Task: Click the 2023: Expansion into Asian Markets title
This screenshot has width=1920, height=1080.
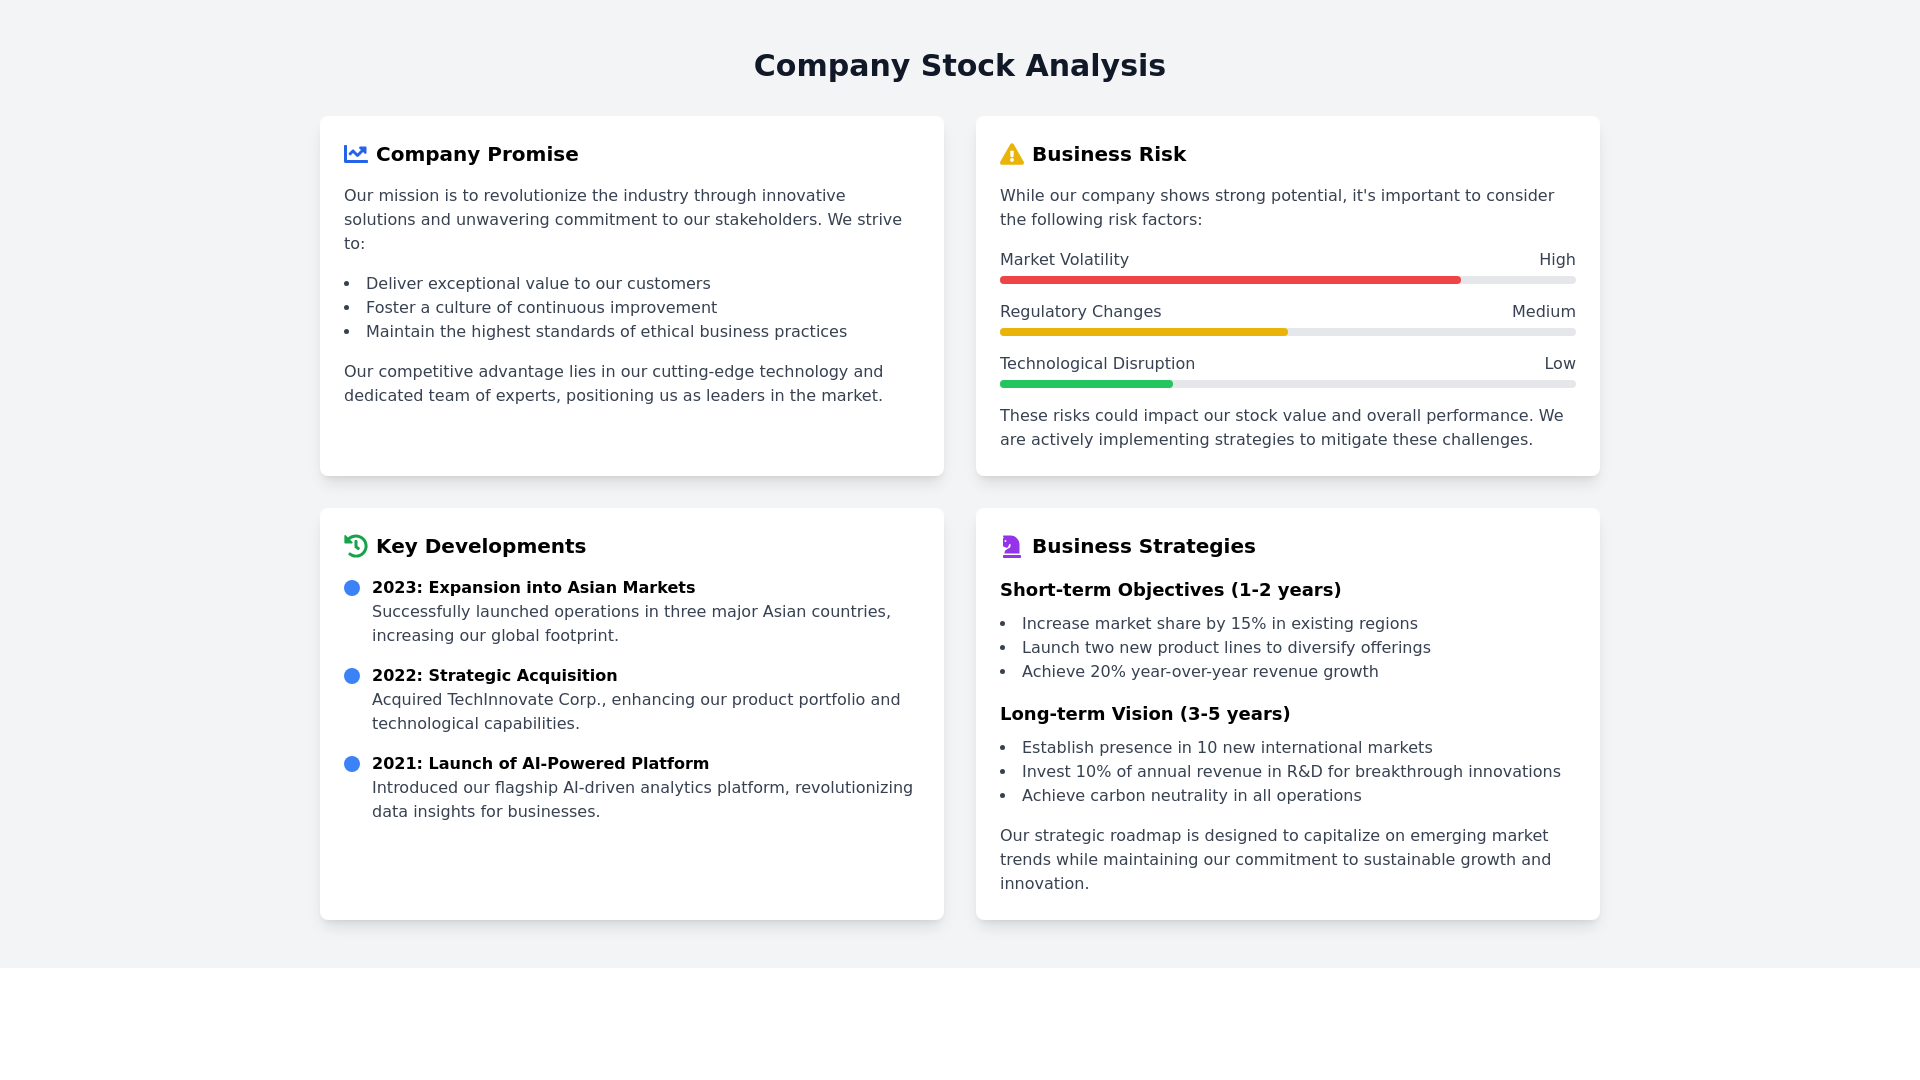Action: (x=533, y=588)
